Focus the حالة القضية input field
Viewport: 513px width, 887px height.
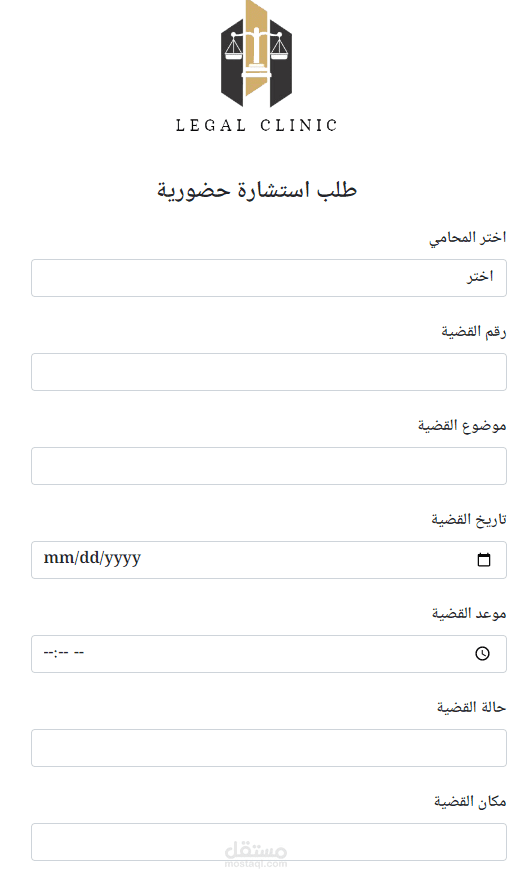pyautogui.click(x=269, y=748)
